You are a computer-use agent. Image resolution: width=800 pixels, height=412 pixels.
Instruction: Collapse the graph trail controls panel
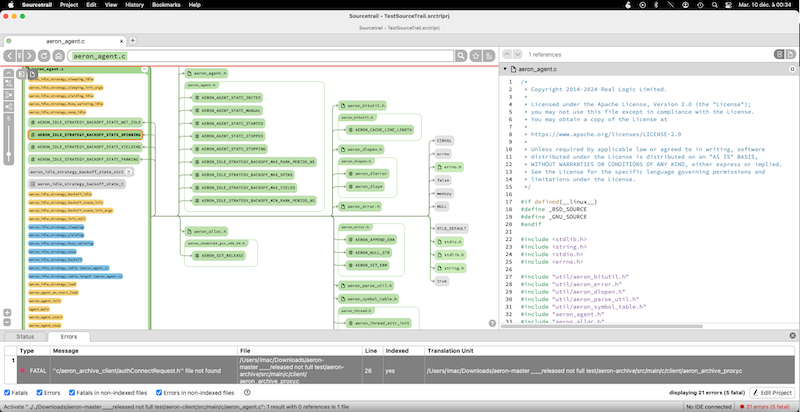[x=9, y=73]
